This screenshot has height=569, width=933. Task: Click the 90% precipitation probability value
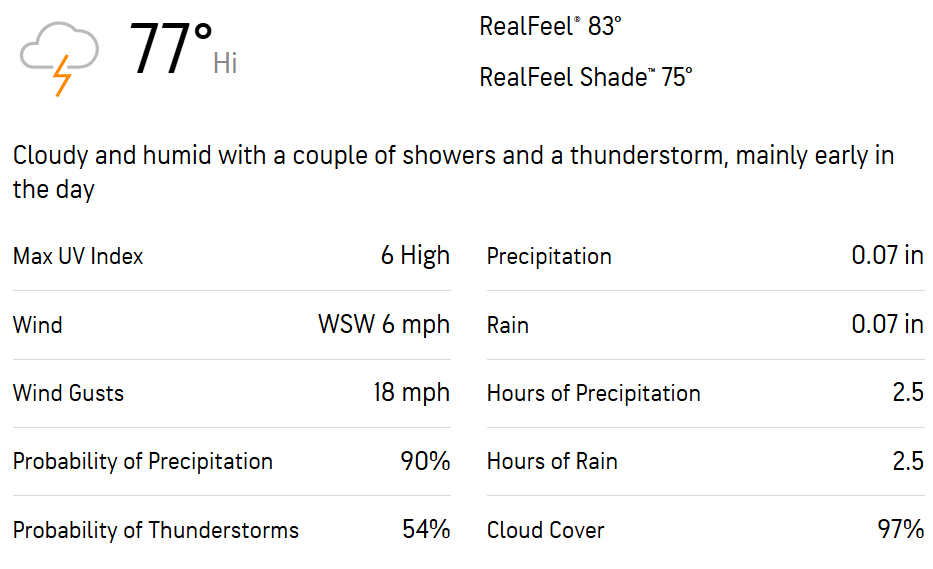point(425,461)
